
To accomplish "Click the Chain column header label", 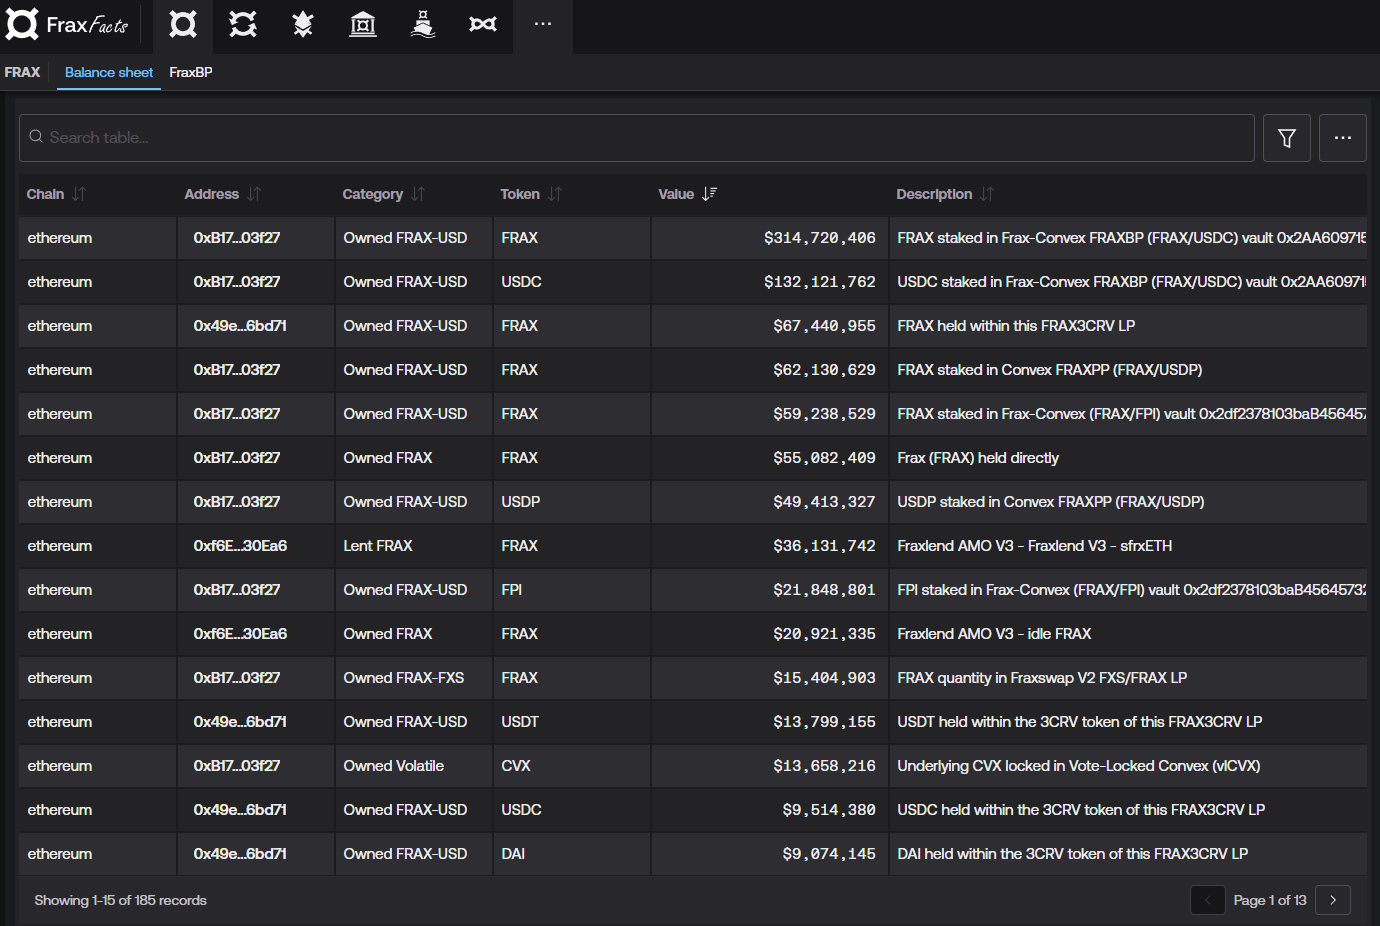I will (45, 194).
